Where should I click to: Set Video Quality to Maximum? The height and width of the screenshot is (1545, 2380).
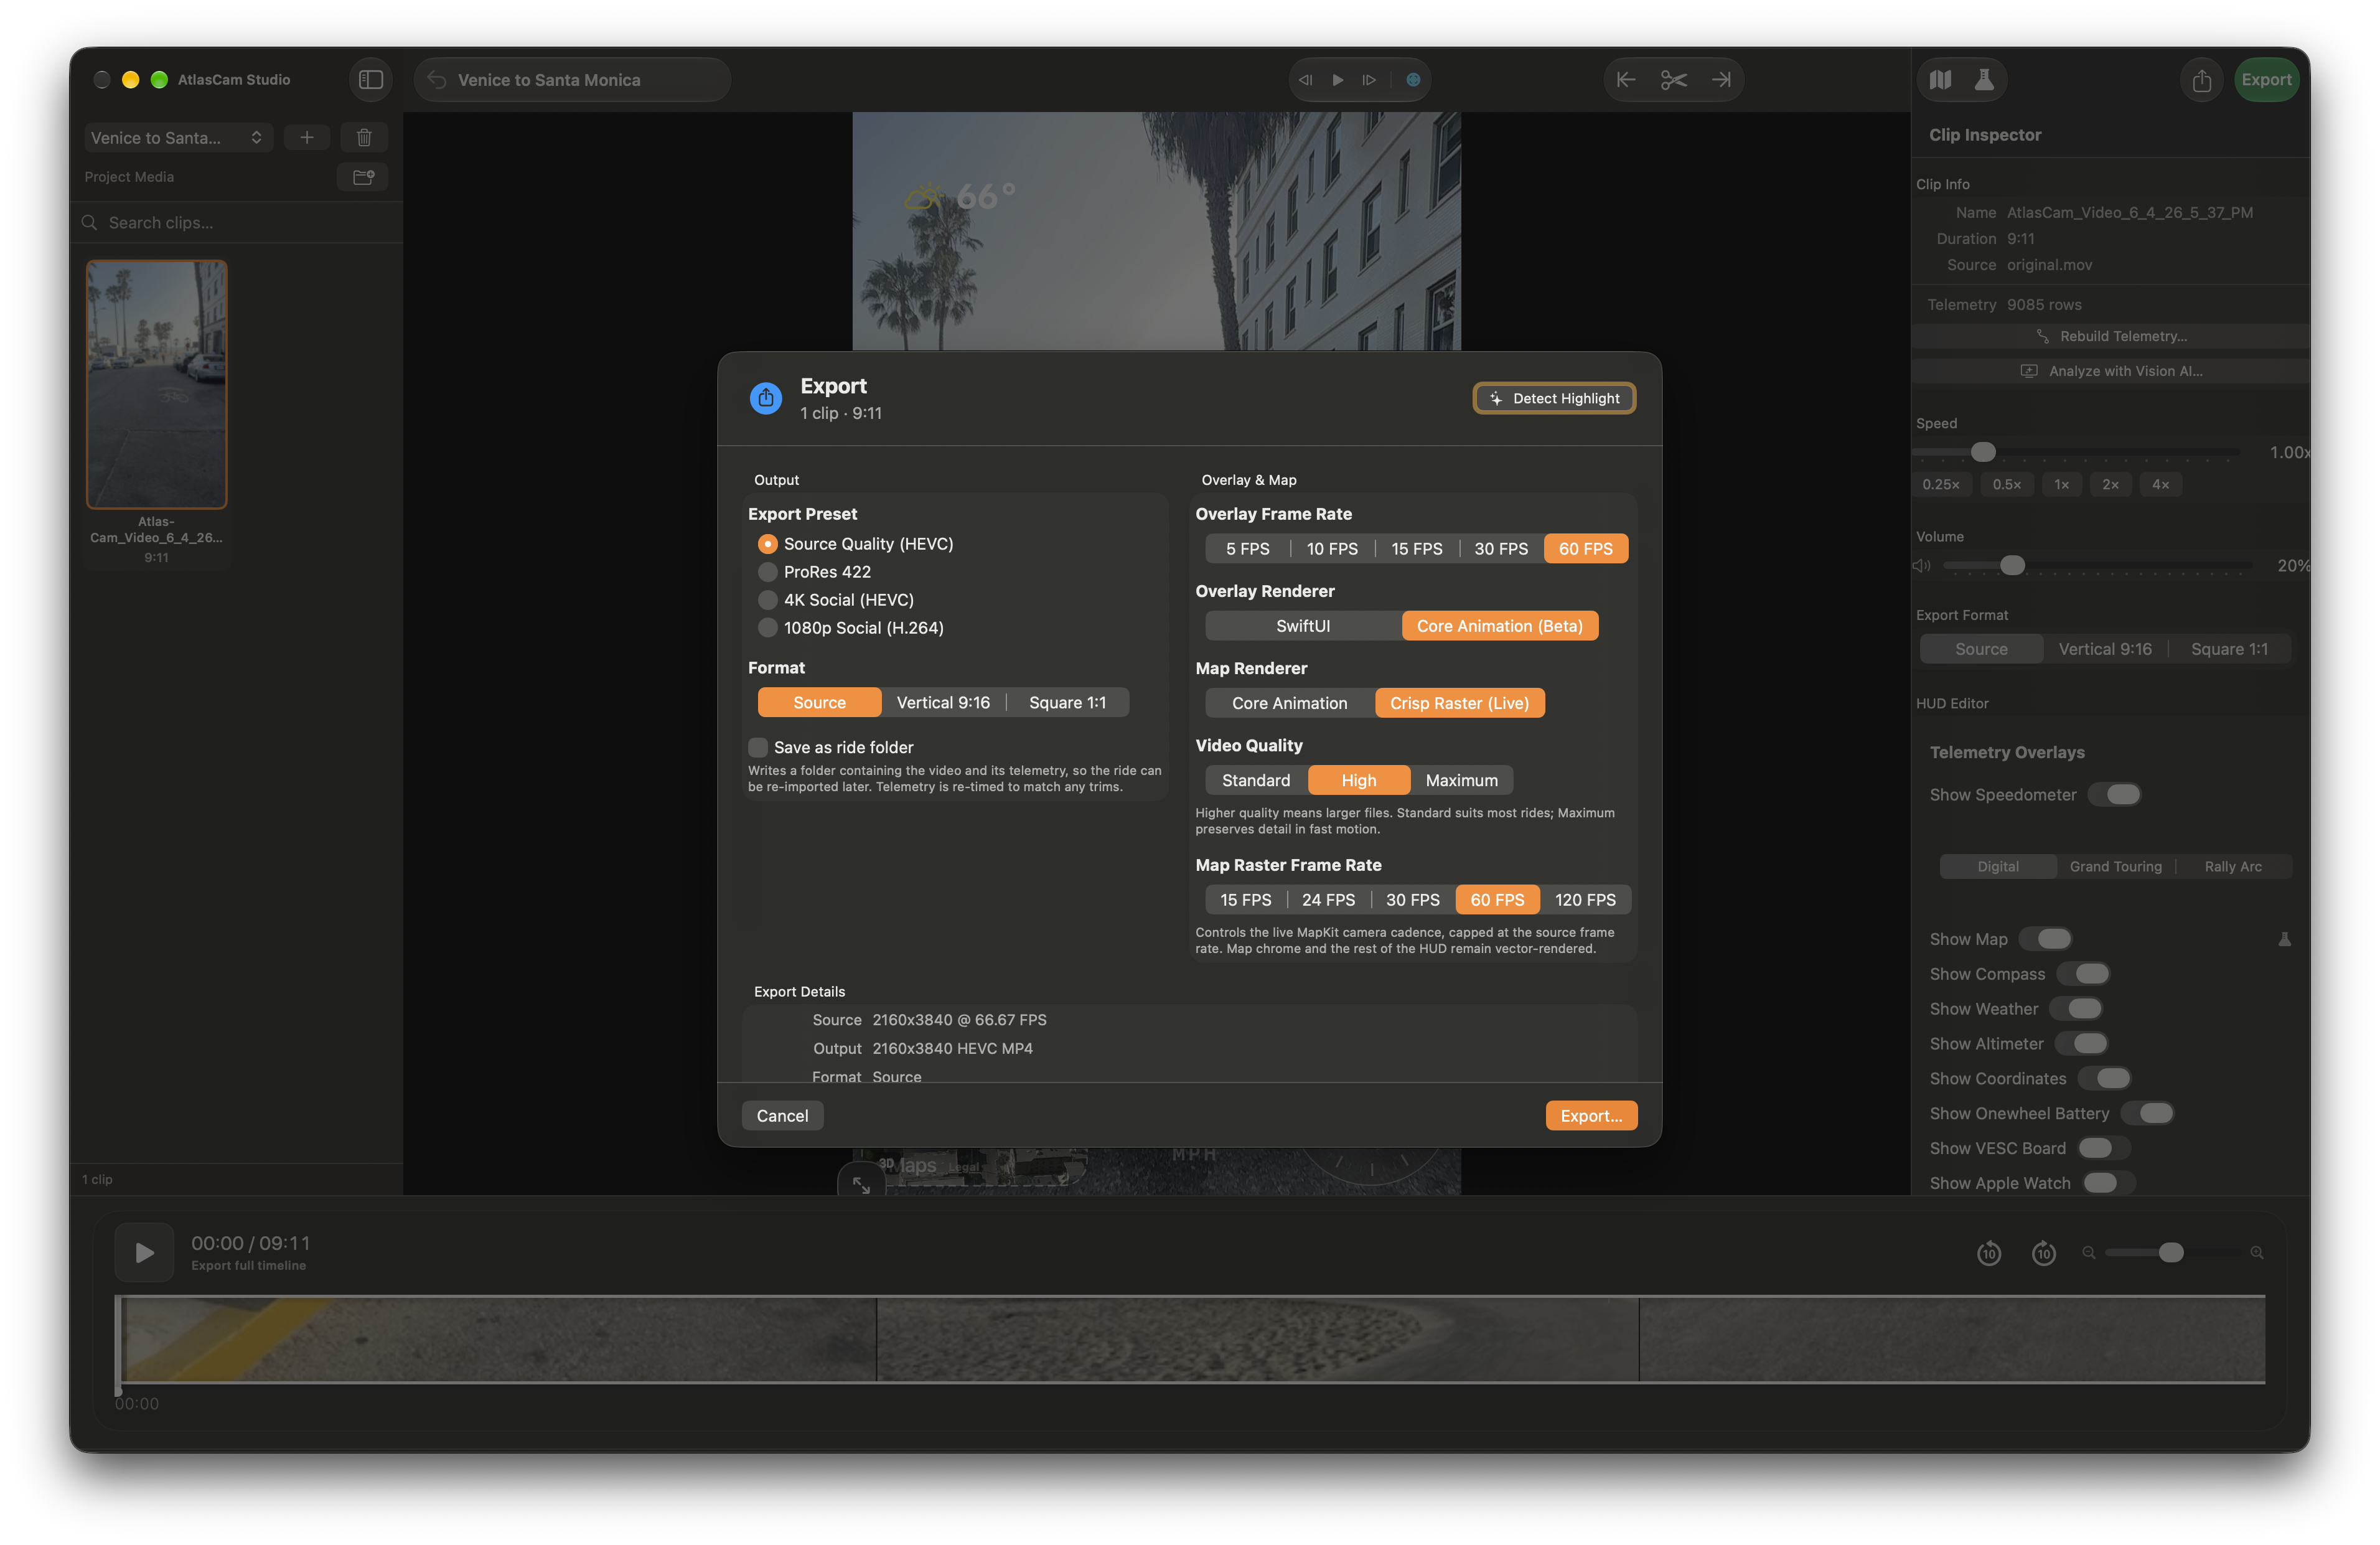1462,780
